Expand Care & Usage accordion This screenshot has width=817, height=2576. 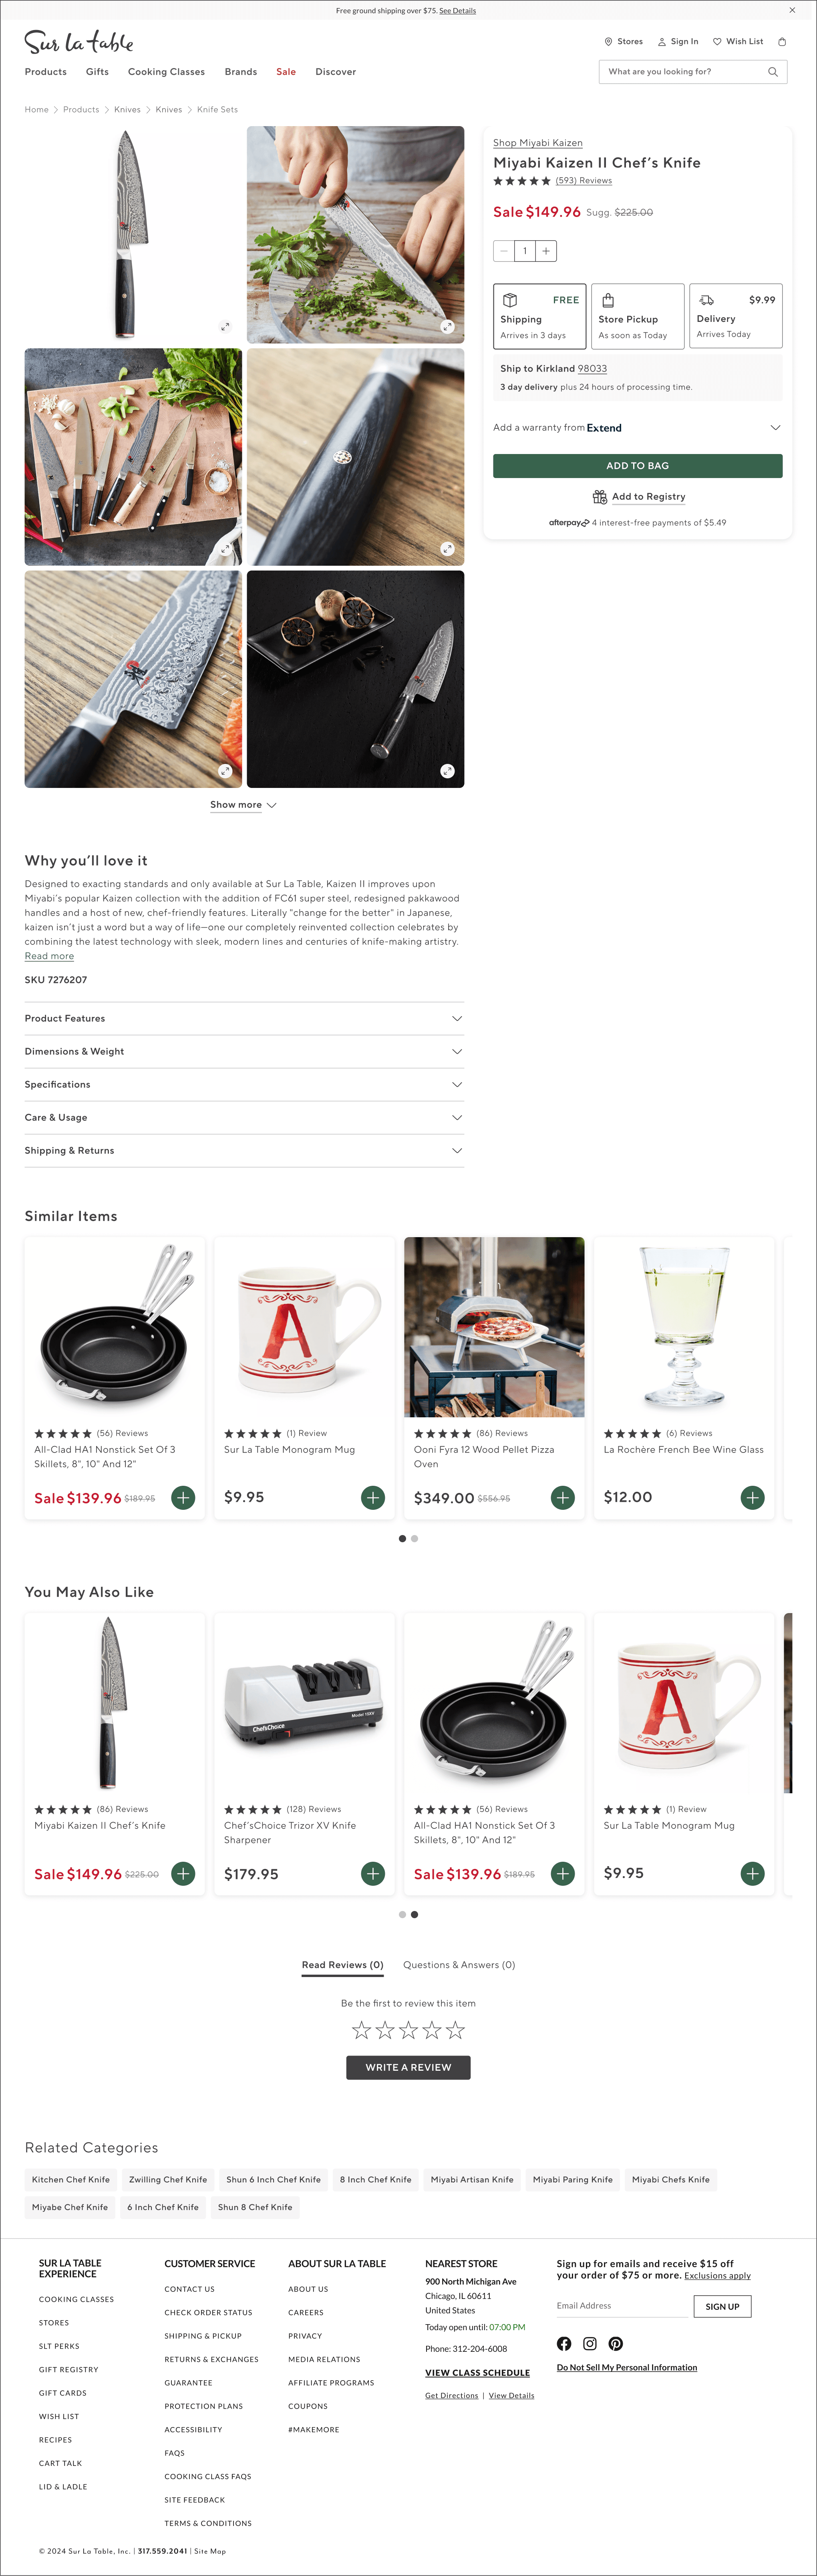coord(244,1117)
